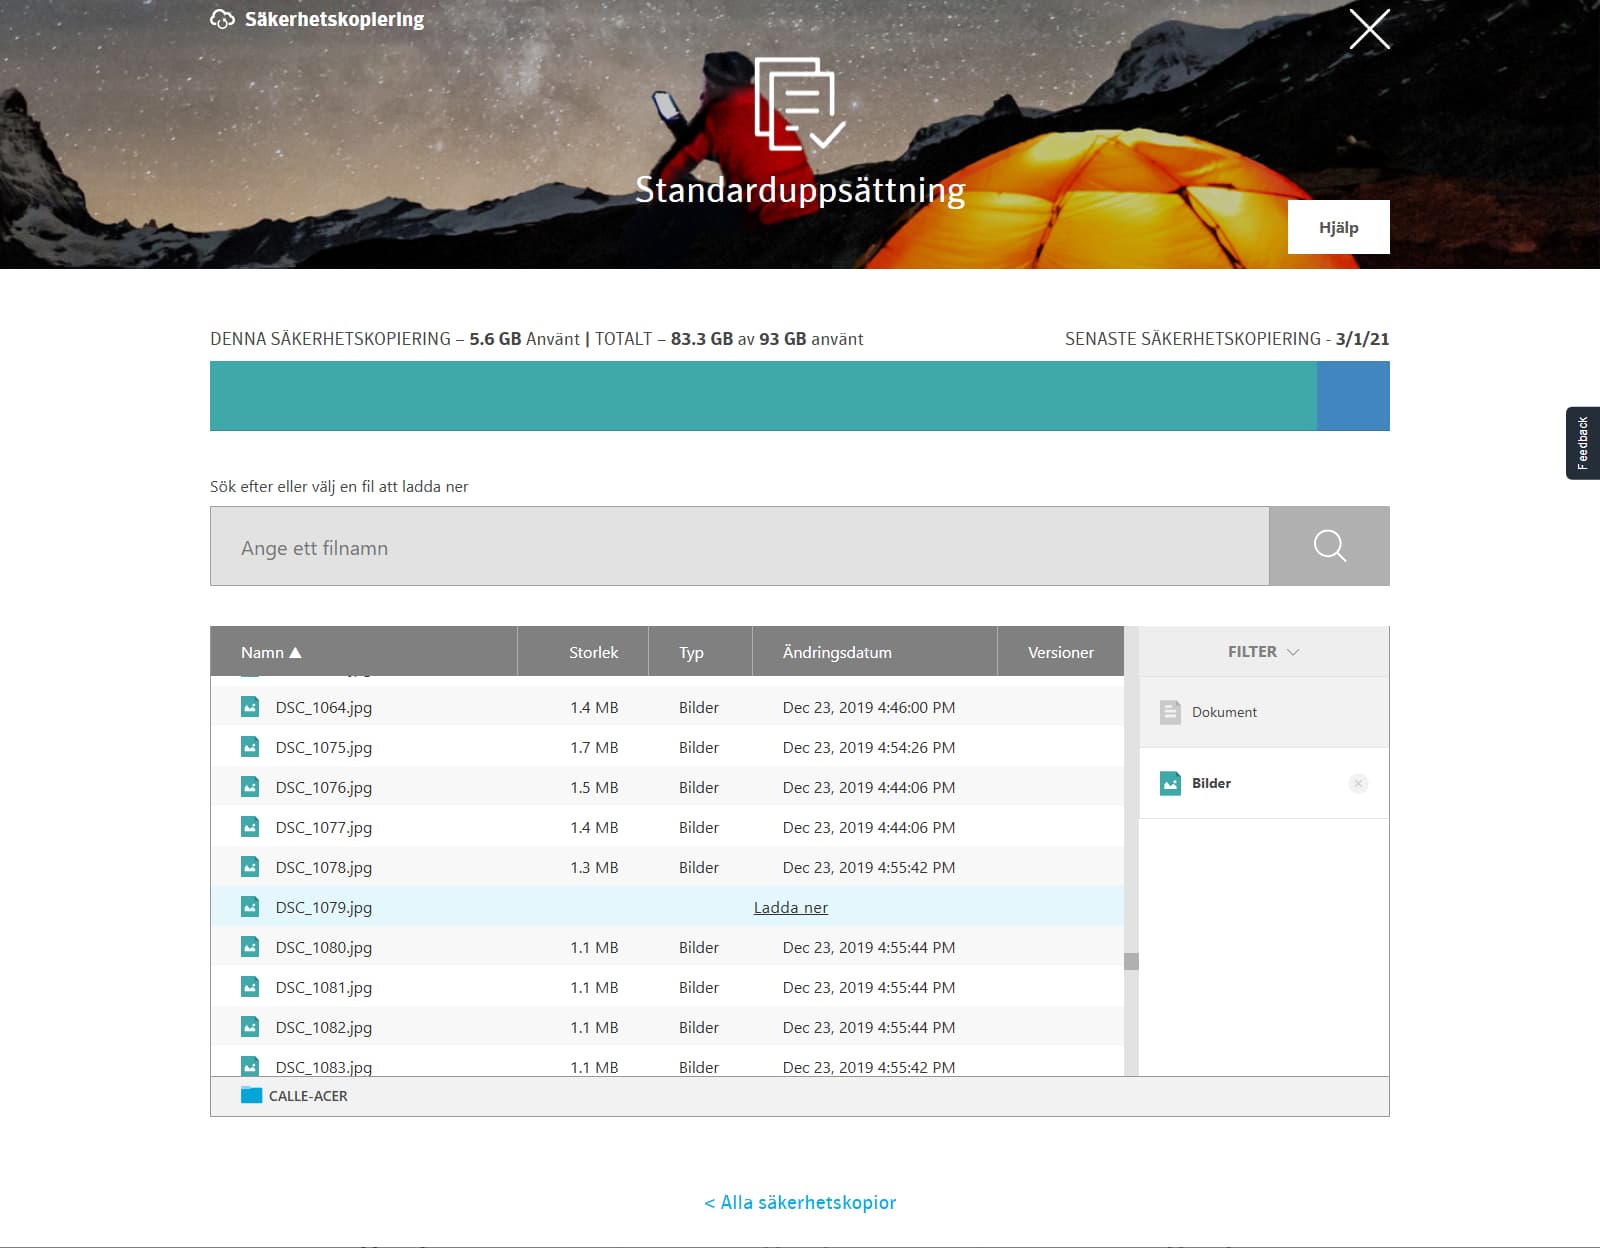Click the image icon beside DSC_1076.jpg

click(x=250, y=787)
